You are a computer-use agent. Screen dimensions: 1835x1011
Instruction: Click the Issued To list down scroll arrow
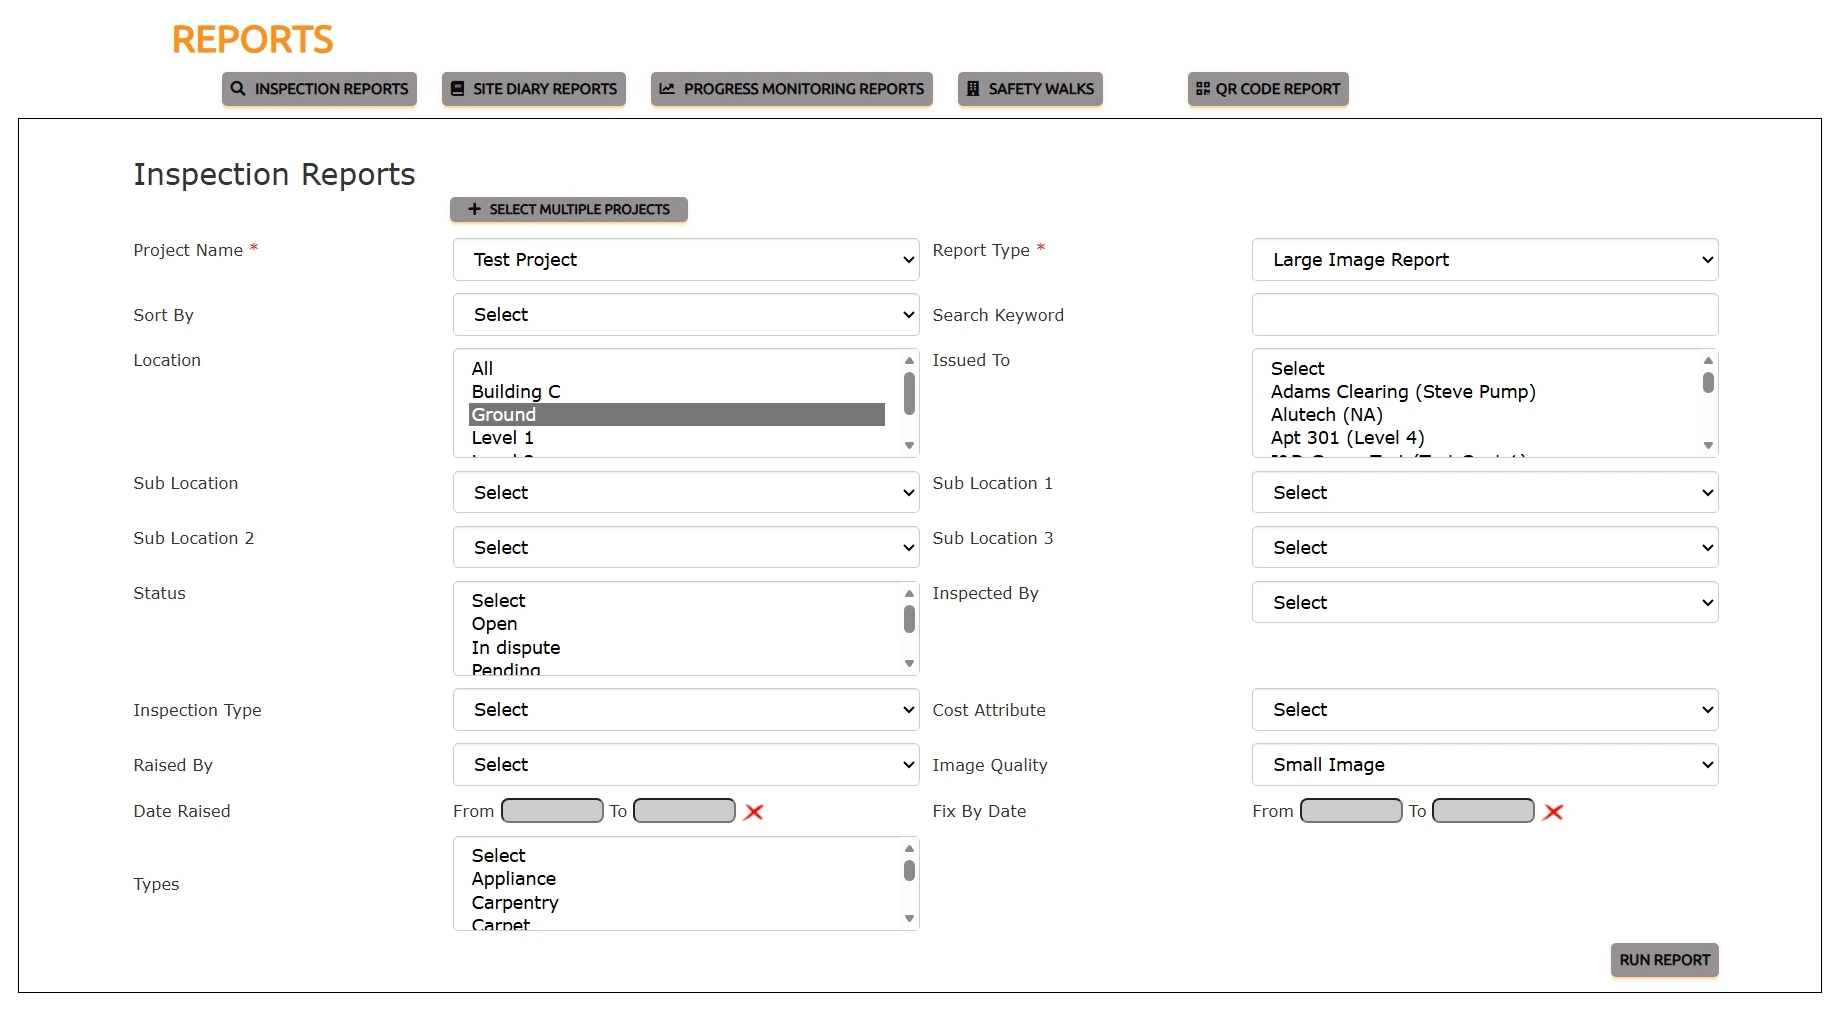click(1708, 446)
